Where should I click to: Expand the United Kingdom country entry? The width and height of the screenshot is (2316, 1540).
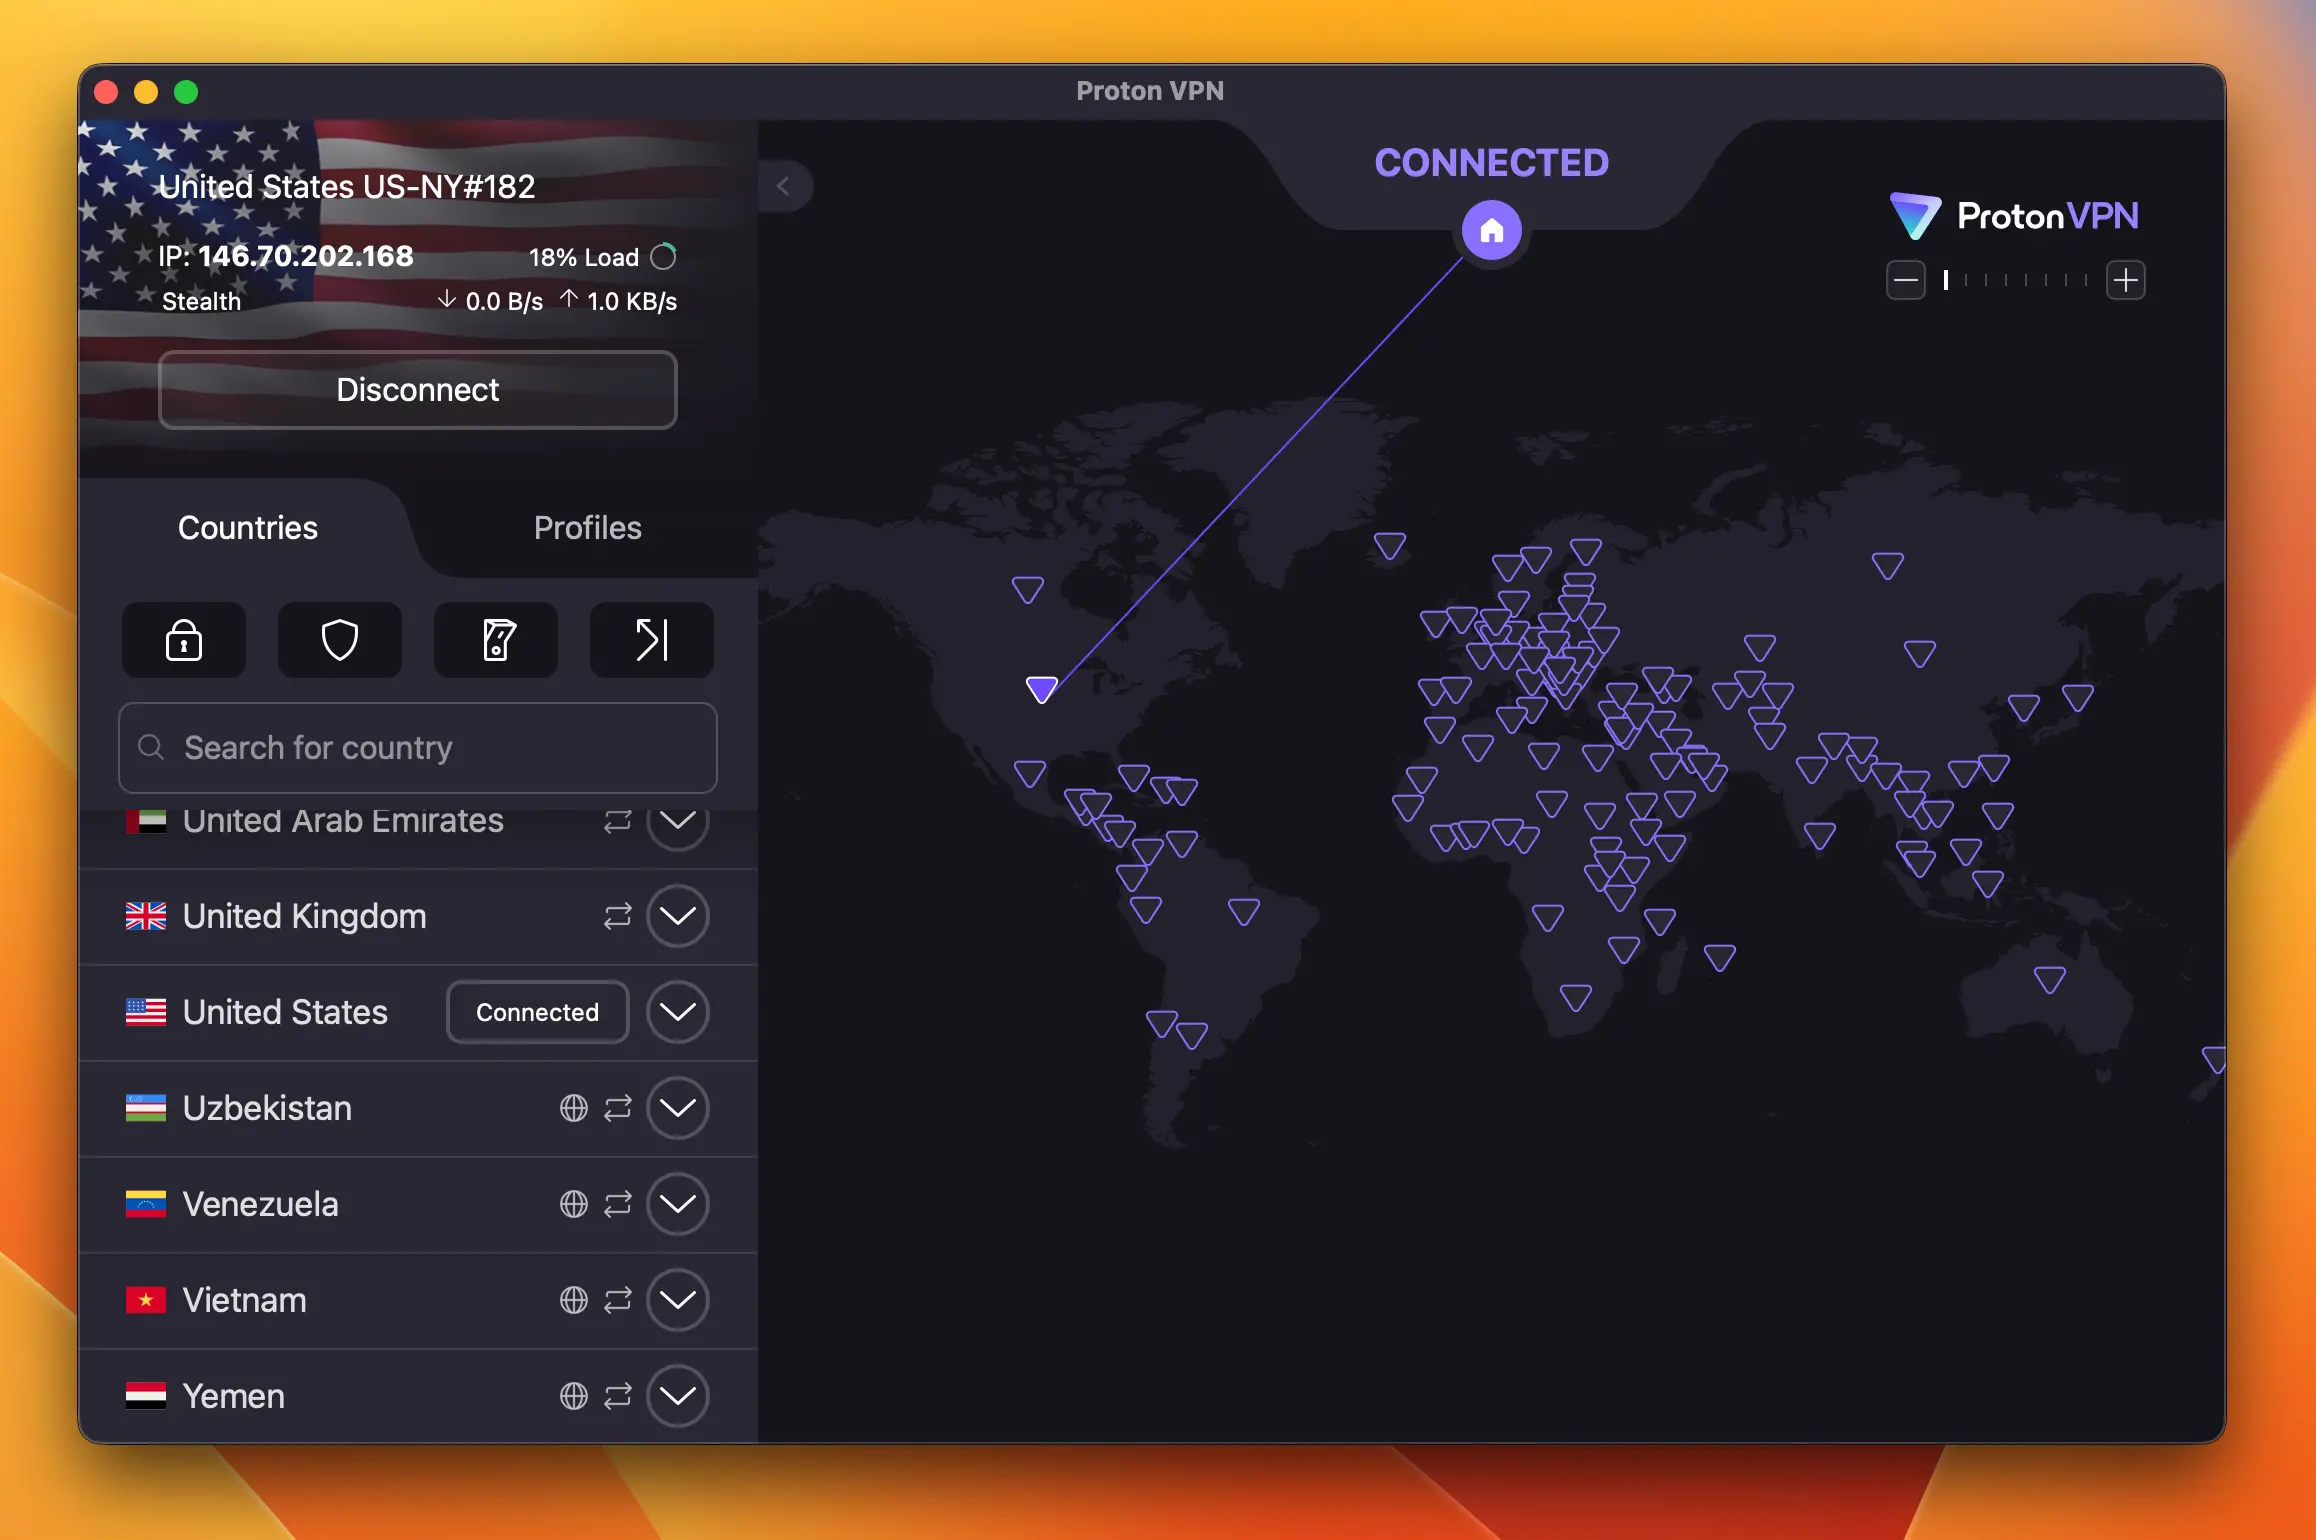[678, 916]
